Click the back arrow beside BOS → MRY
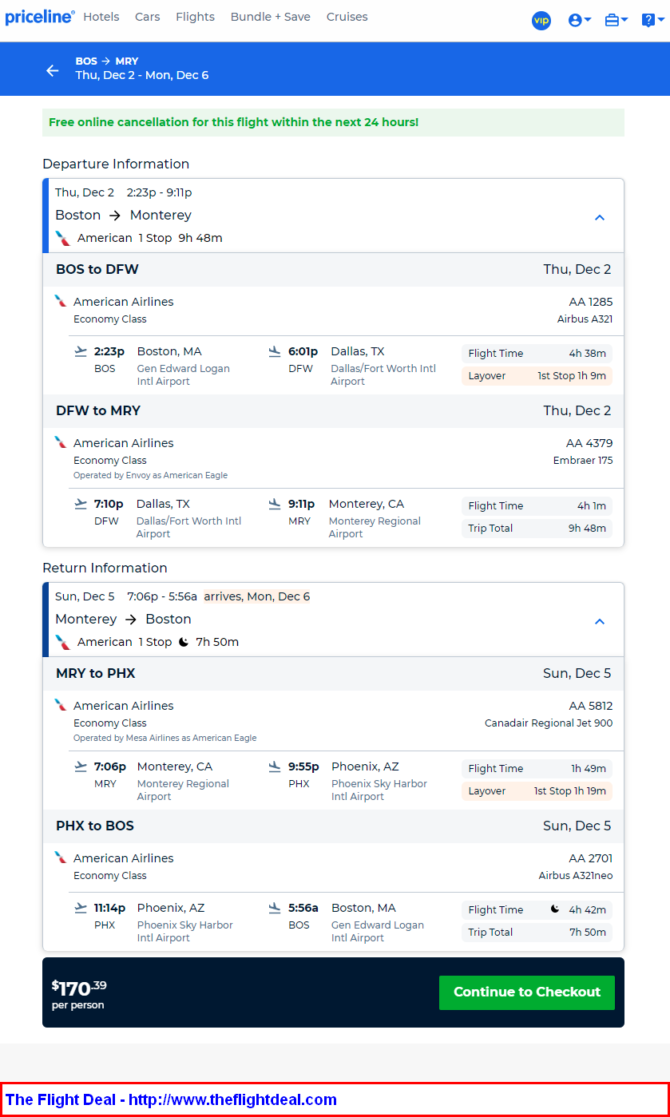This screenshot has height=1117, width=670. (x=52, y=70)
